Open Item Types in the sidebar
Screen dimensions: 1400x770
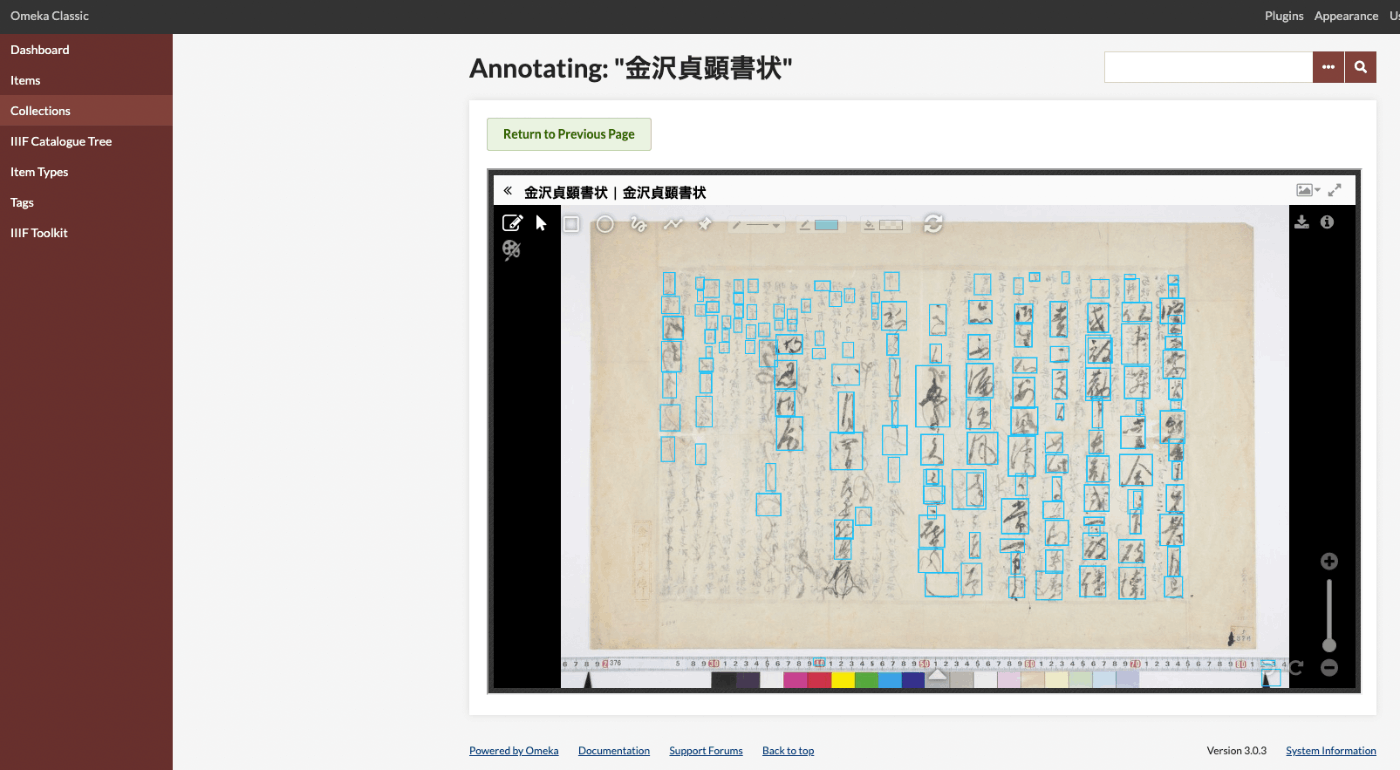(x=86, y=172)
